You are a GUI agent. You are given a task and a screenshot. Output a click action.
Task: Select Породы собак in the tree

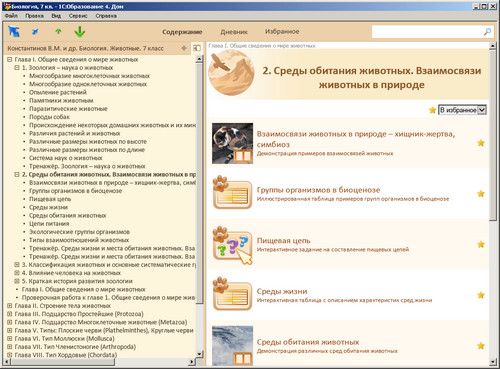point(49,117)
